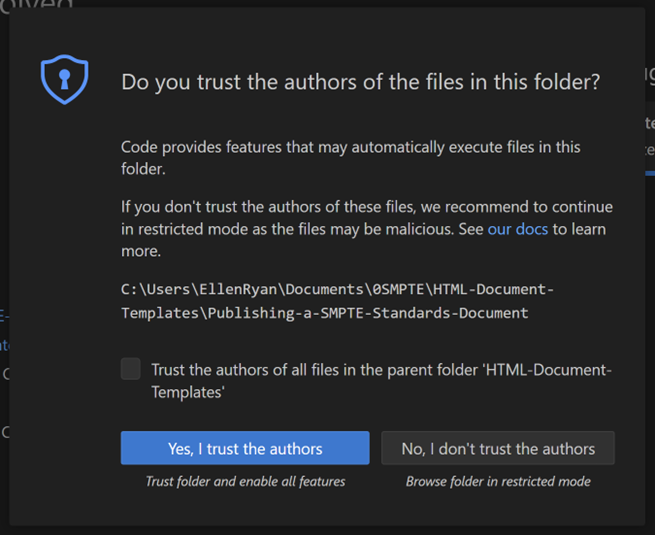Viewport: 655px width, 535px height.
Task: Click the 'Trust the authors of all files' label
Action: pos(380,370)
